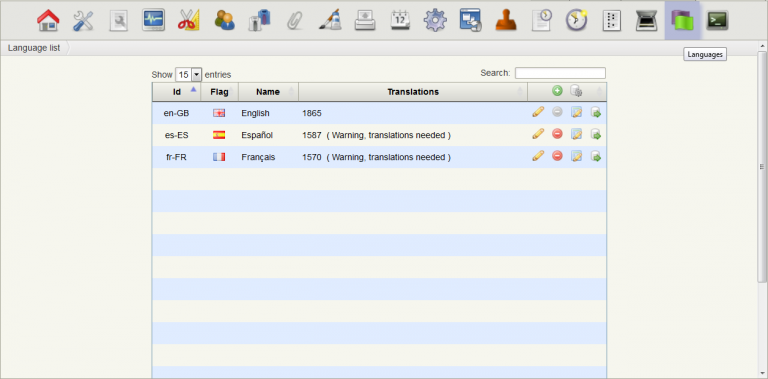
Task: Select the Languages flag icon
Action: tap(682, 21)
